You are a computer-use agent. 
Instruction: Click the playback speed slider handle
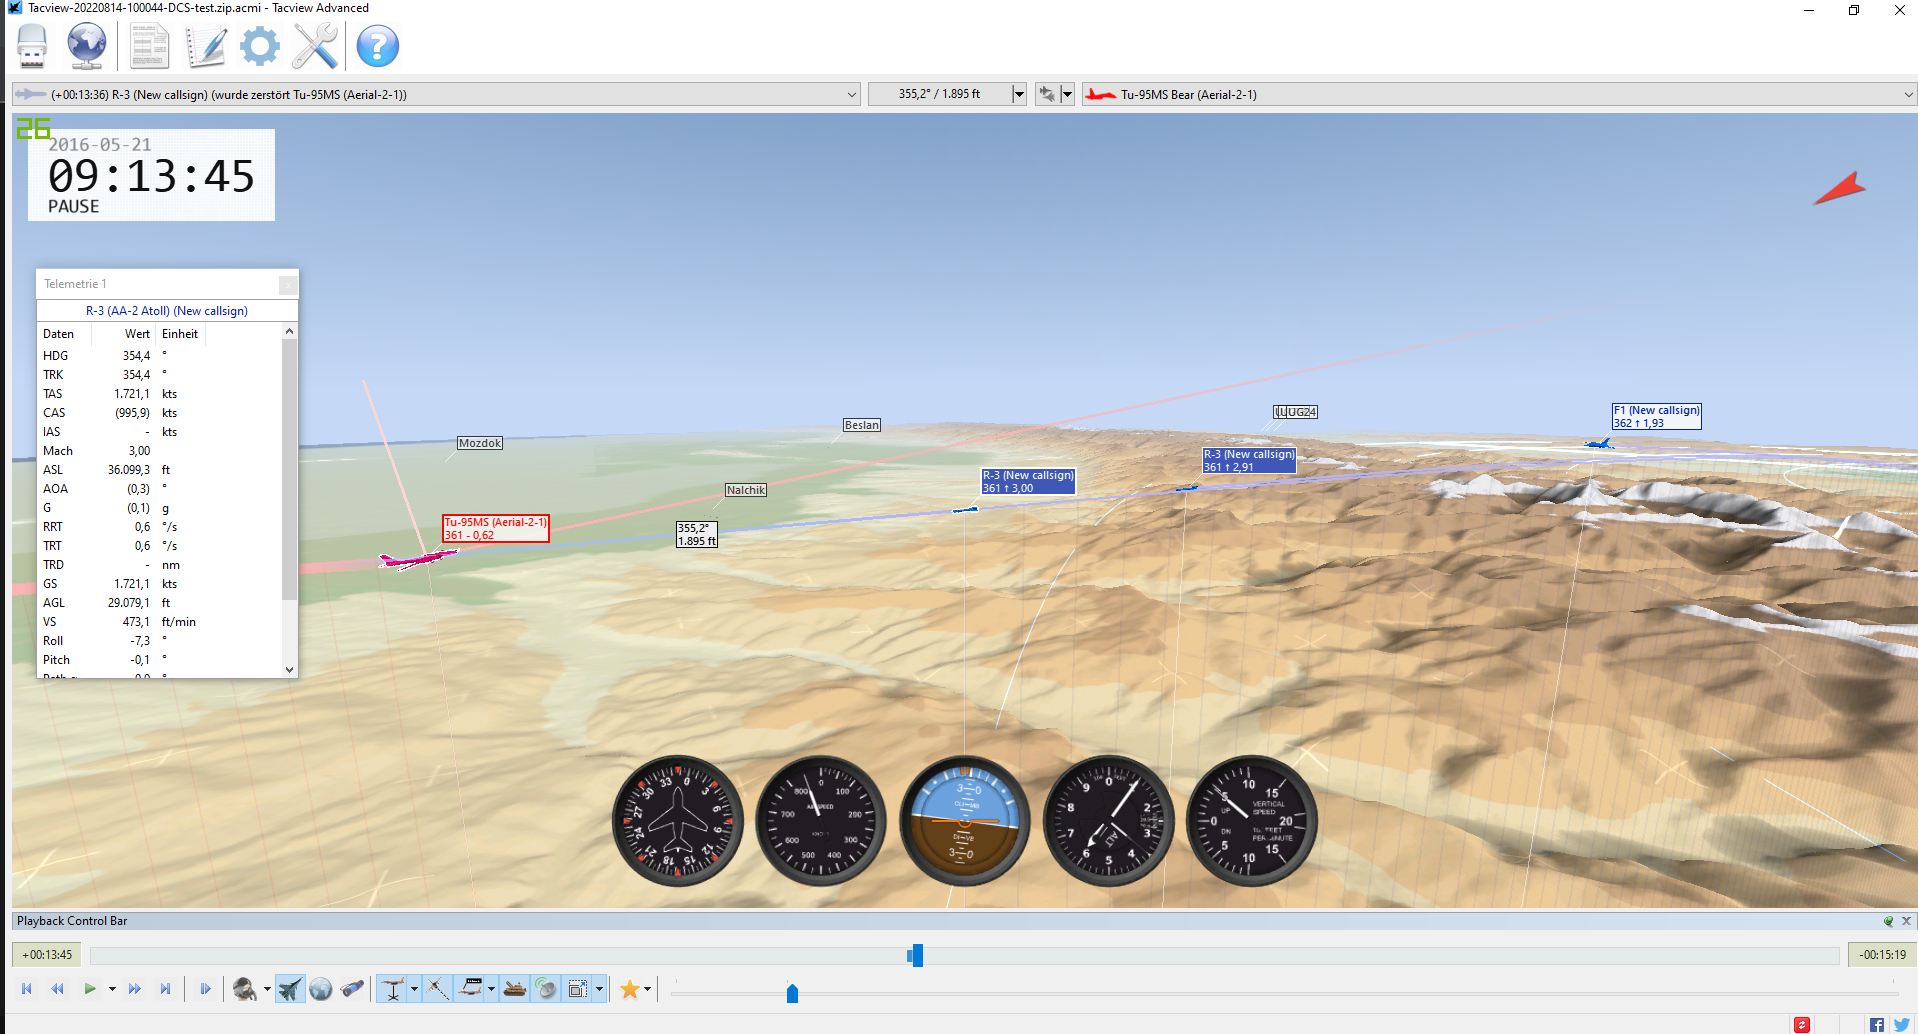click(792, 993)
